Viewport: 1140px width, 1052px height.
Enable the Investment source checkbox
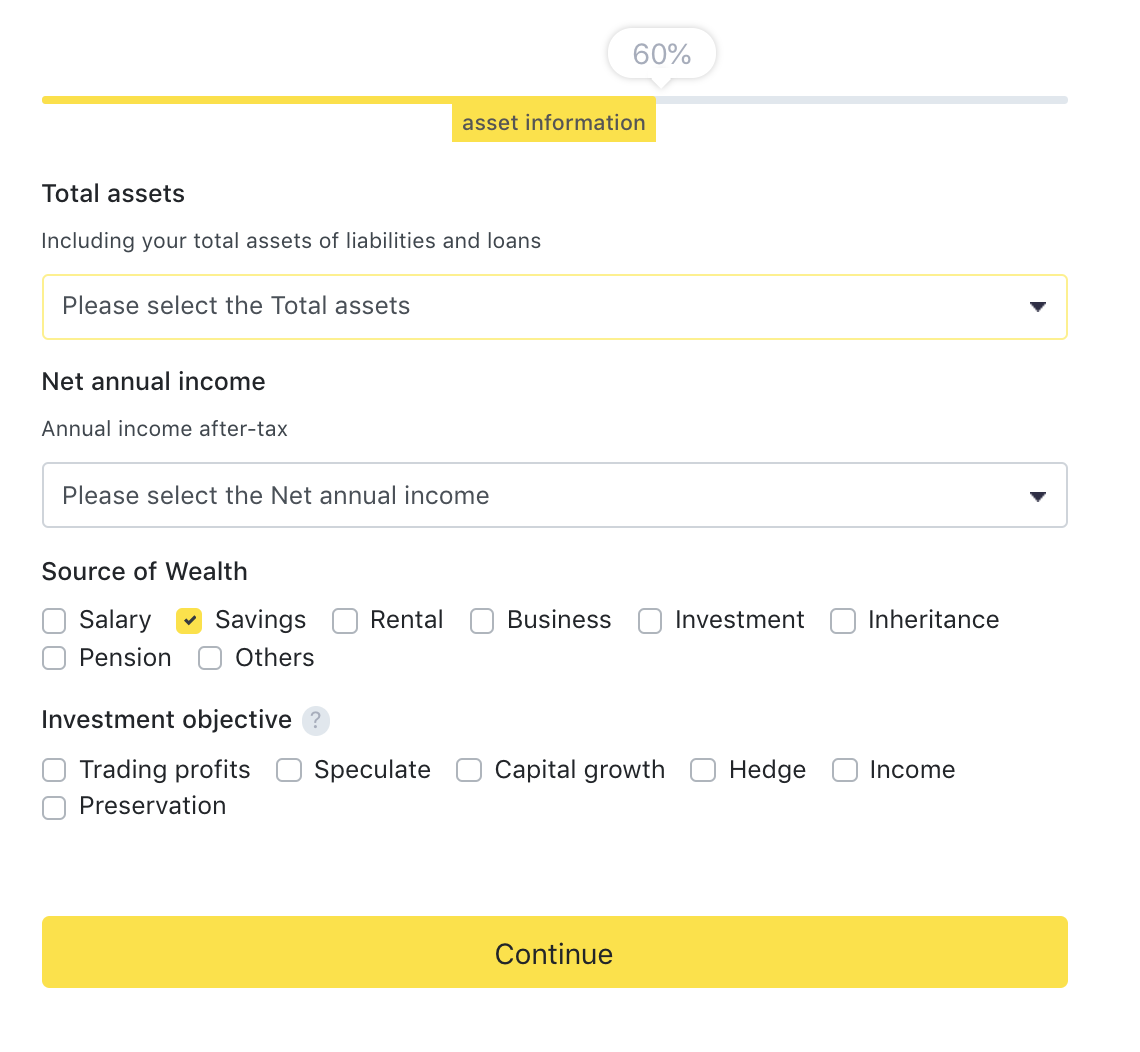650,621
